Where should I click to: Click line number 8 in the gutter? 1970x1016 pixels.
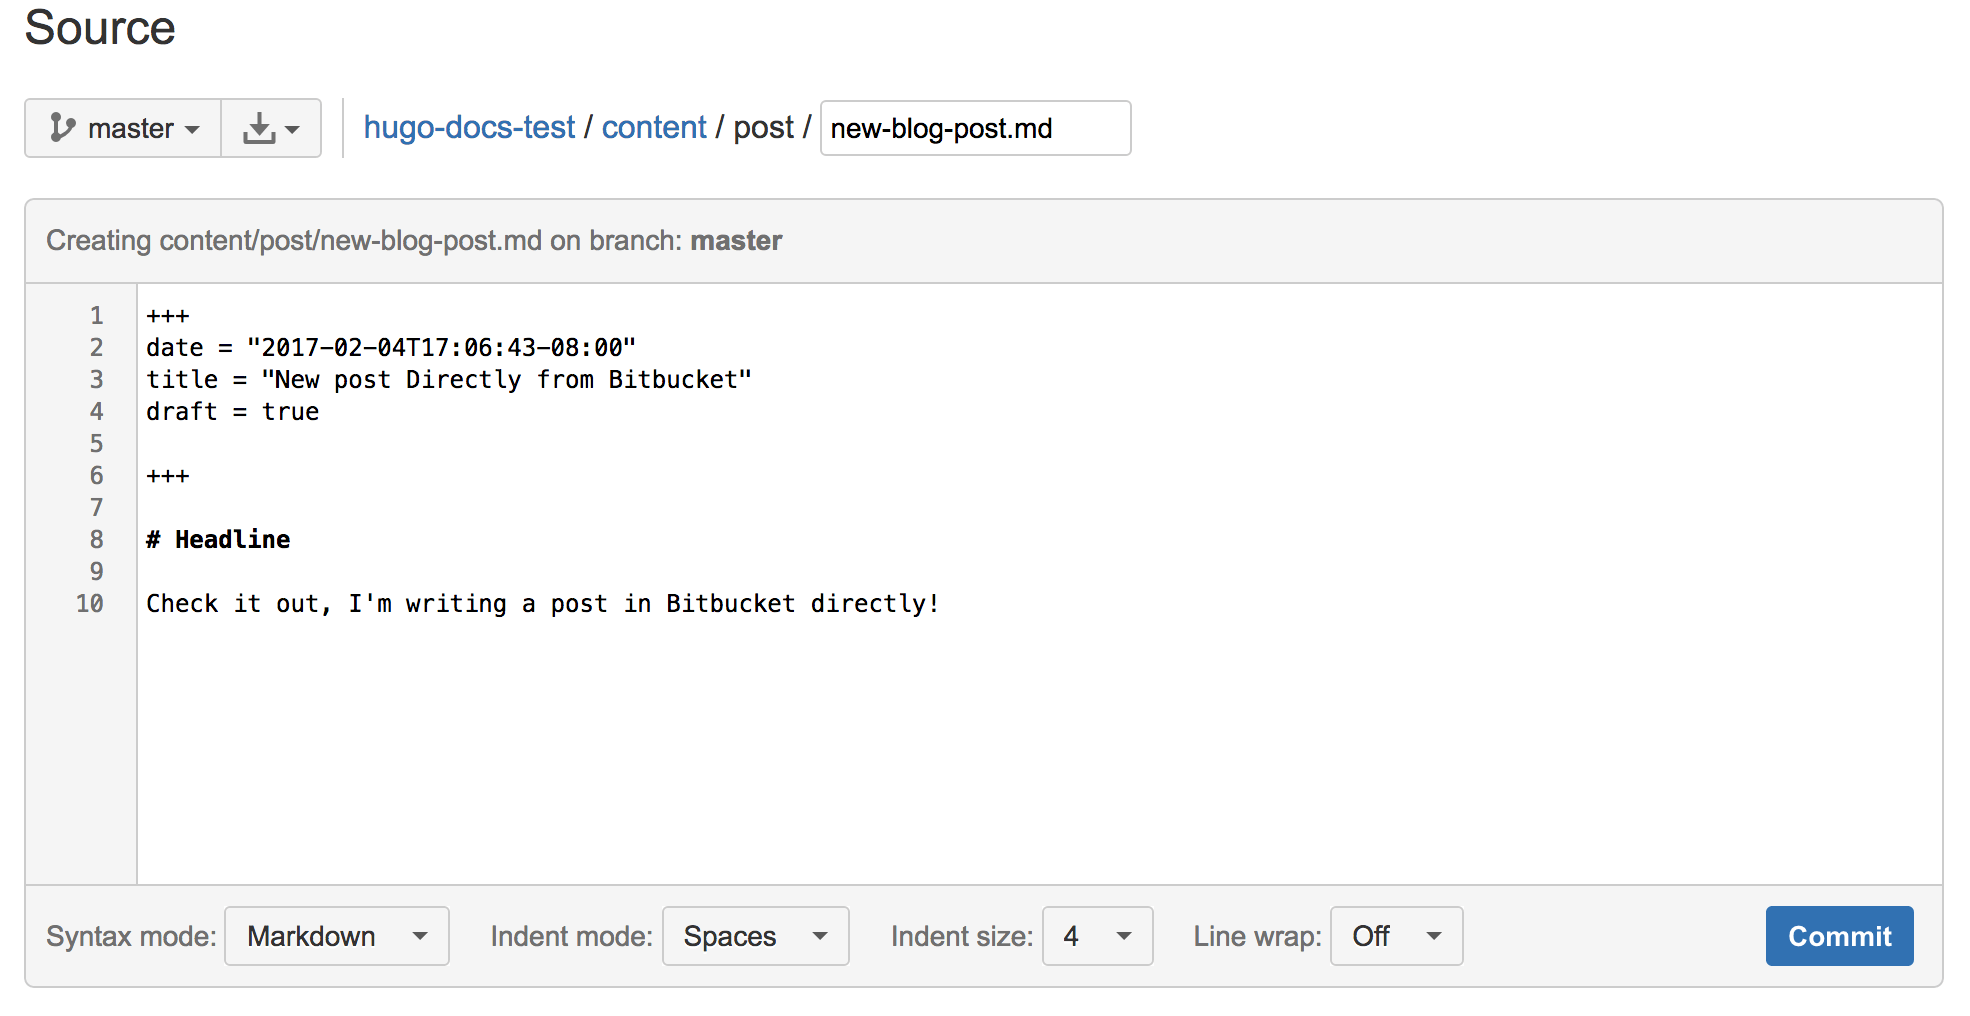coord(96,539)
